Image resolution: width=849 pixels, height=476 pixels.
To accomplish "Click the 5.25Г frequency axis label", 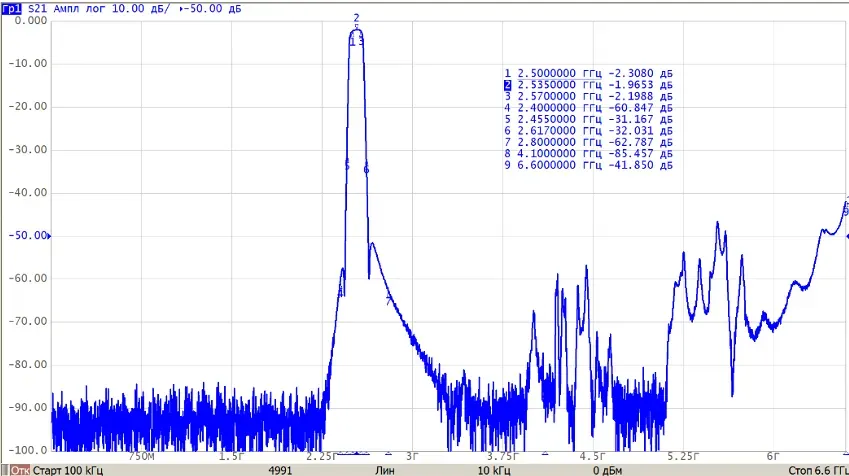I will coord(683,457).
